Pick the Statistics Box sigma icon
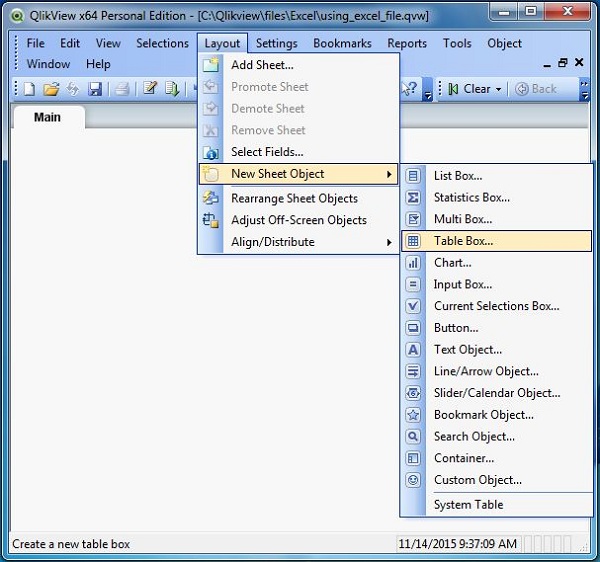Image resolution: width=600 pixels, height=562 pixels. (413, 198)
